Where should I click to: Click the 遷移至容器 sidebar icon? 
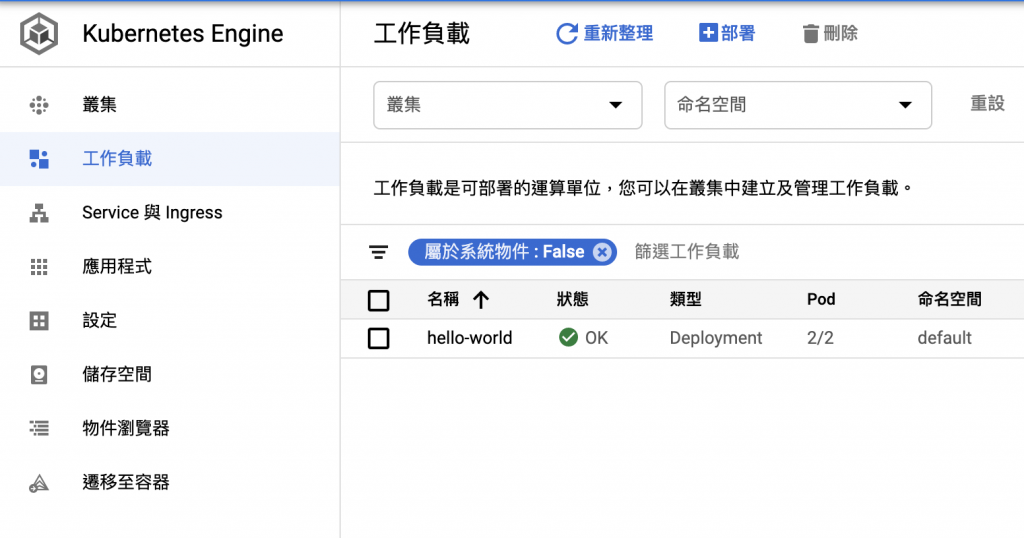[39, 483]
